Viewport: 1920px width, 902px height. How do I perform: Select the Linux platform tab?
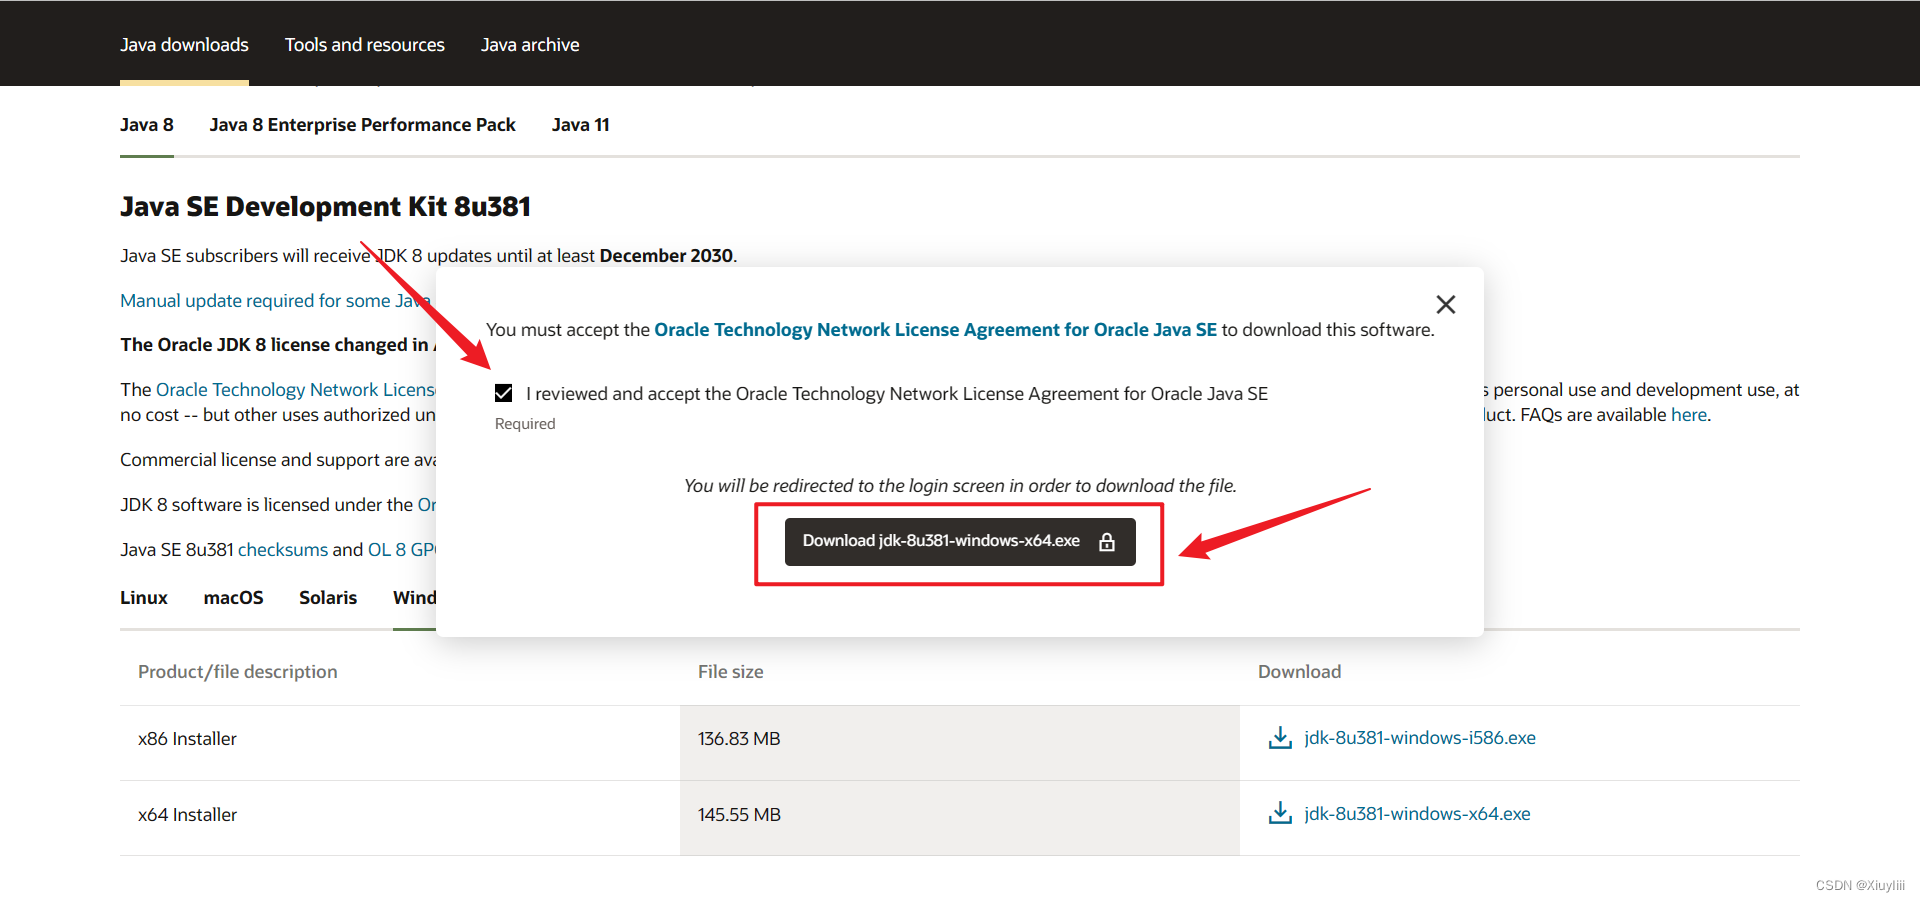pyautogui.click(x=144, y=598)
